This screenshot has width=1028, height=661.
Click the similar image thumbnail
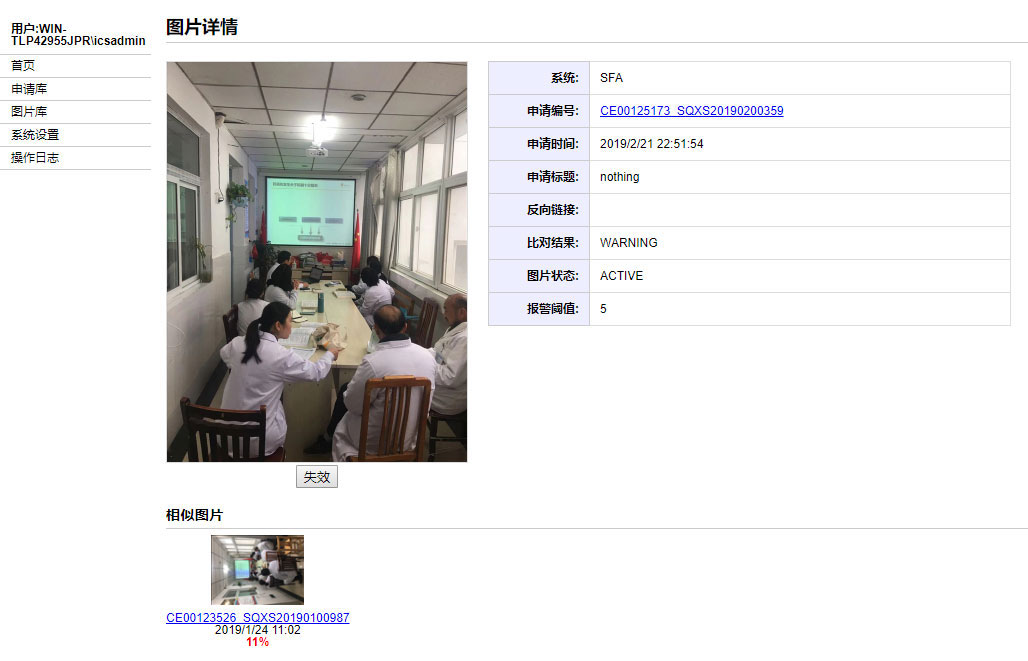click(x=257, y=570)
